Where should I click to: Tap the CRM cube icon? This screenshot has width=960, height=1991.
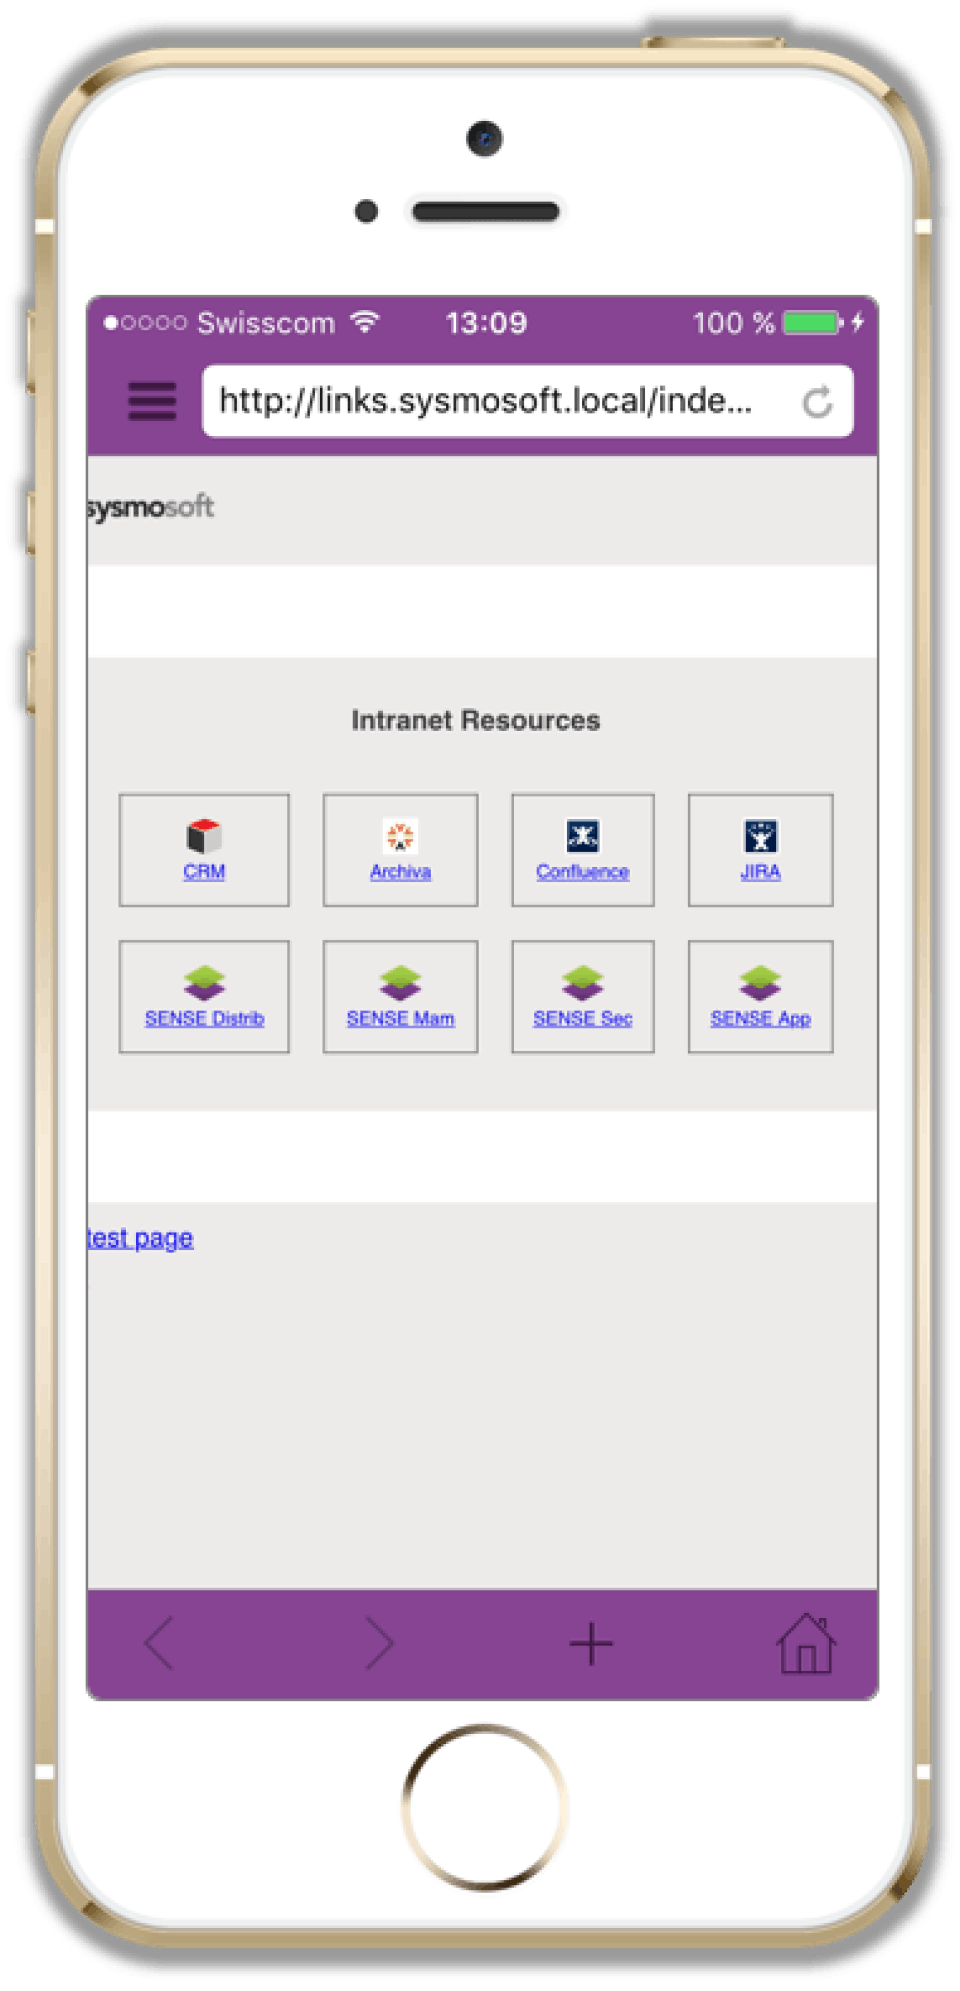click(x=204, y=836)
